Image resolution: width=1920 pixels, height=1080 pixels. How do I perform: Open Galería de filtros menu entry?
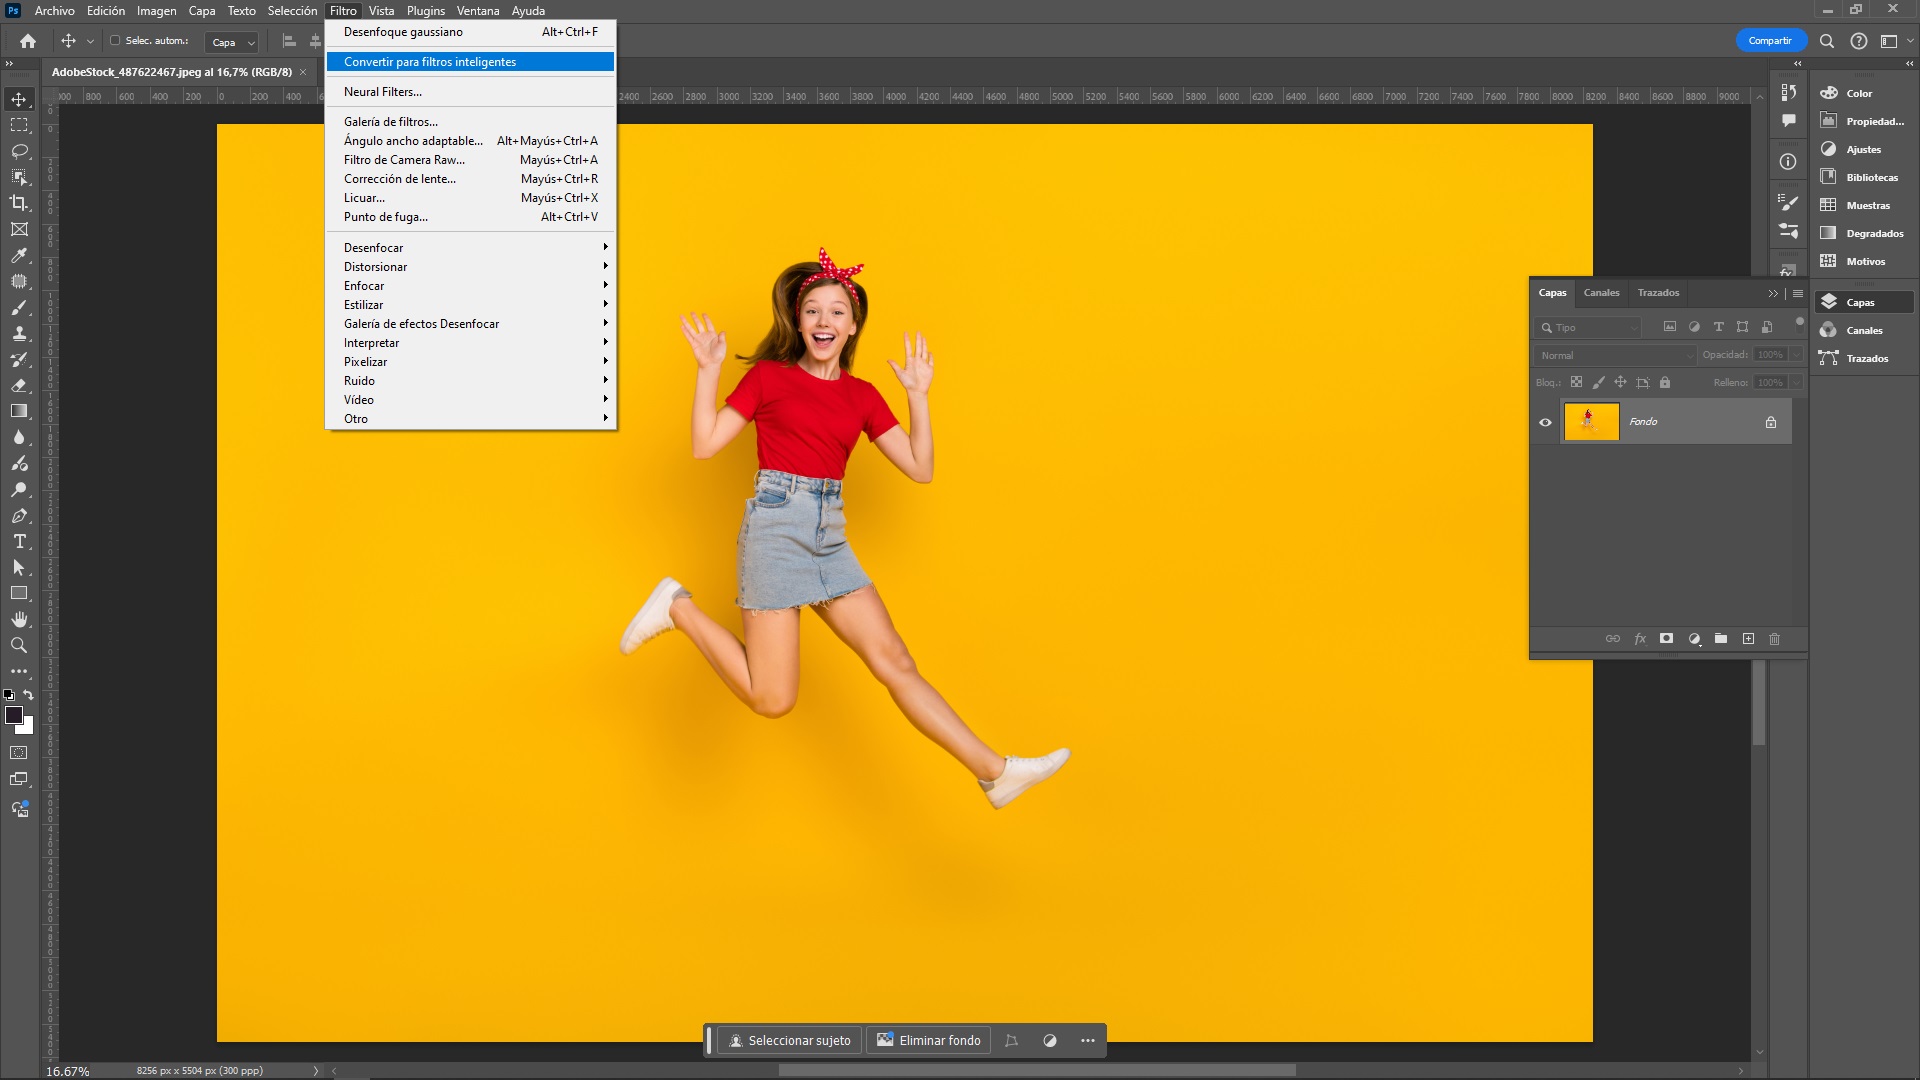pos(470,122)
